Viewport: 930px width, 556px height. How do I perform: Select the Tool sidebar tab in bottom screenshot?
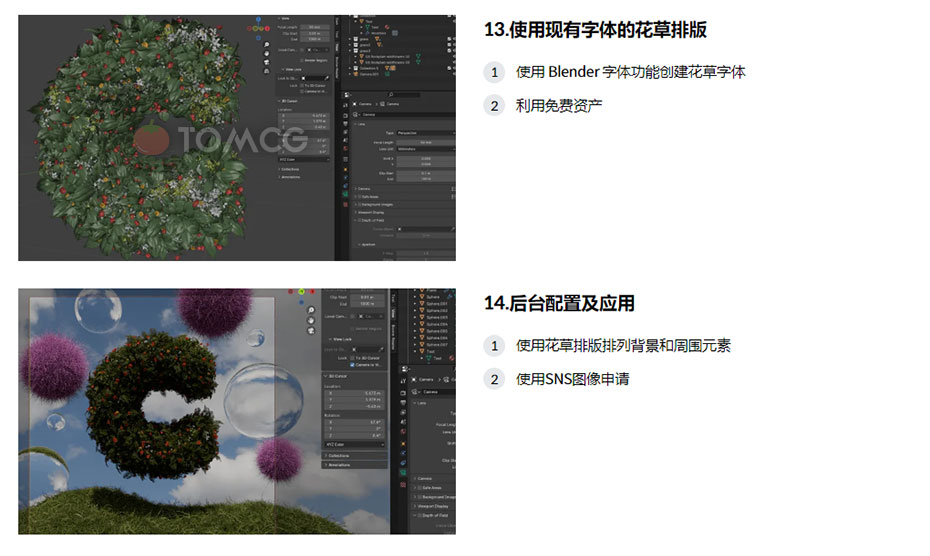393,298
